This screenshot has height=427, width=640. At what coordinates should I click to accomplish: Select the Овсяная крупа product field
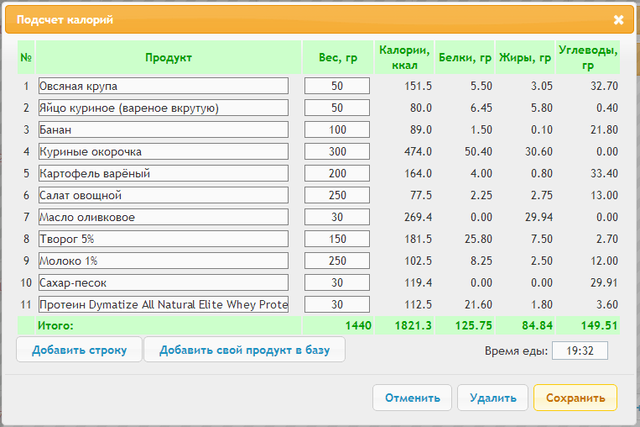(163, 86)
